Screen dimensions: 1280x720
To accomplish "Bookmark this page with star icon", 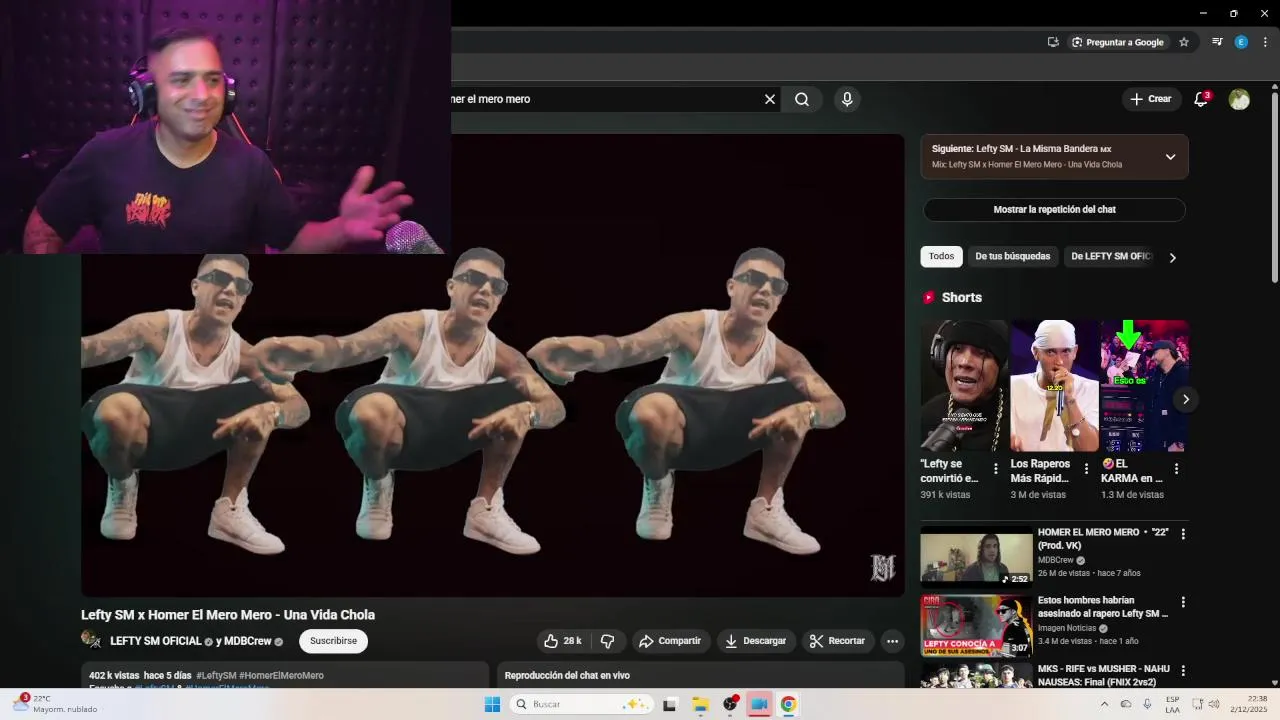I will [x=1184, y=42].
